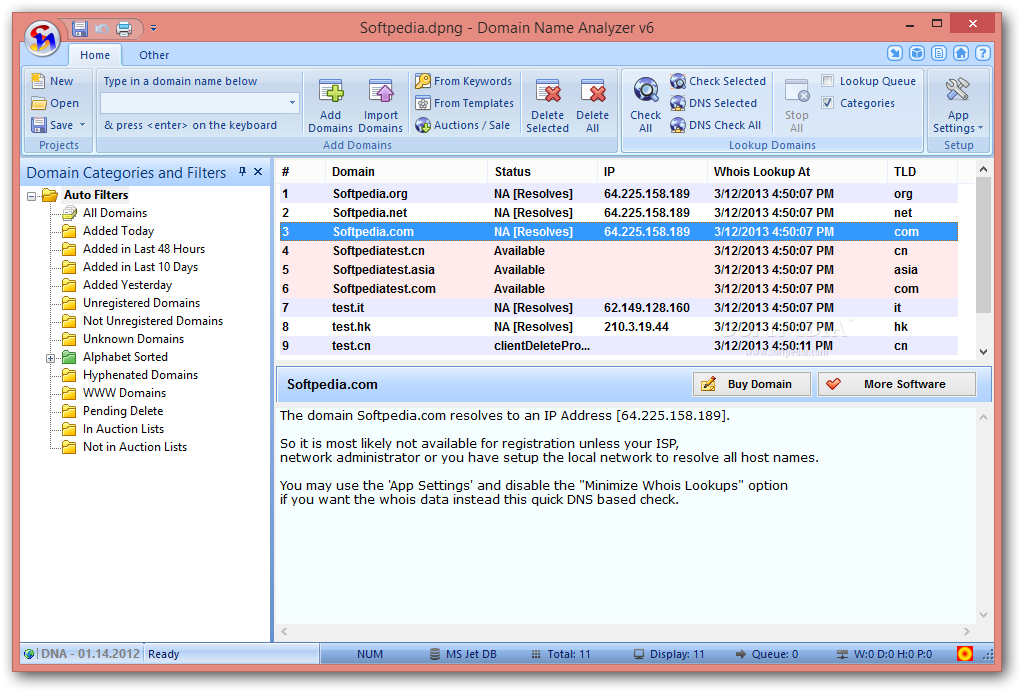Select the Softpedia.org row
The height and width of the screenshot is (692, 1022).
pos(619,194)
